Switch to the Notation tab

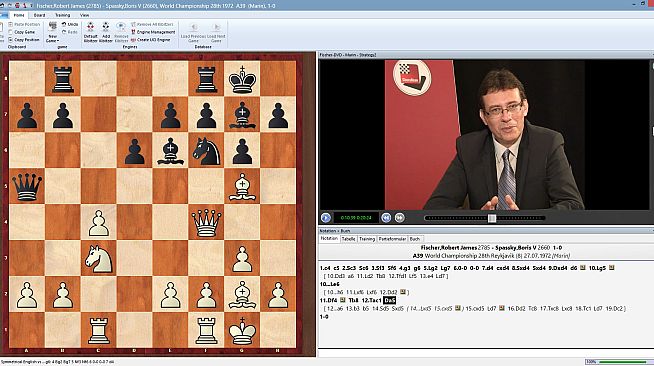[329, 239]
